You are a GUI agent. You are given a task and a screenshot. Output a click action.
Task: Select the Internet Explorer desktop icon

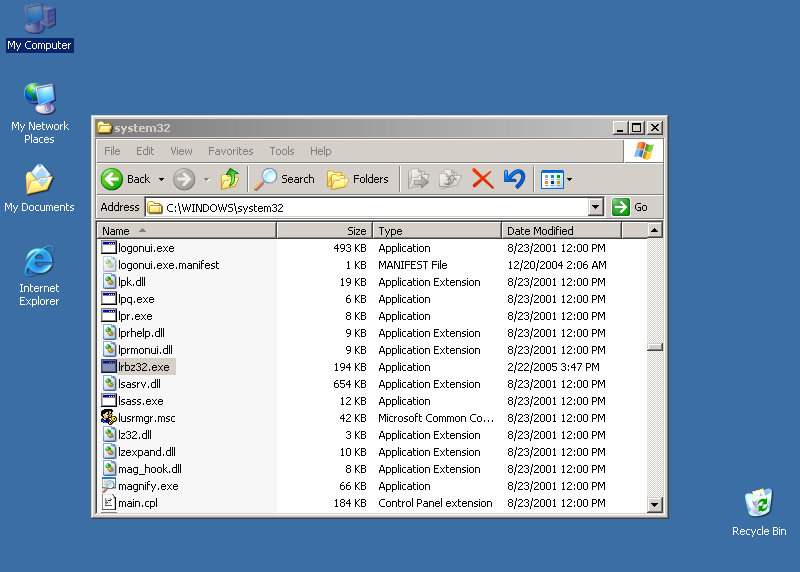click(39, 262)
